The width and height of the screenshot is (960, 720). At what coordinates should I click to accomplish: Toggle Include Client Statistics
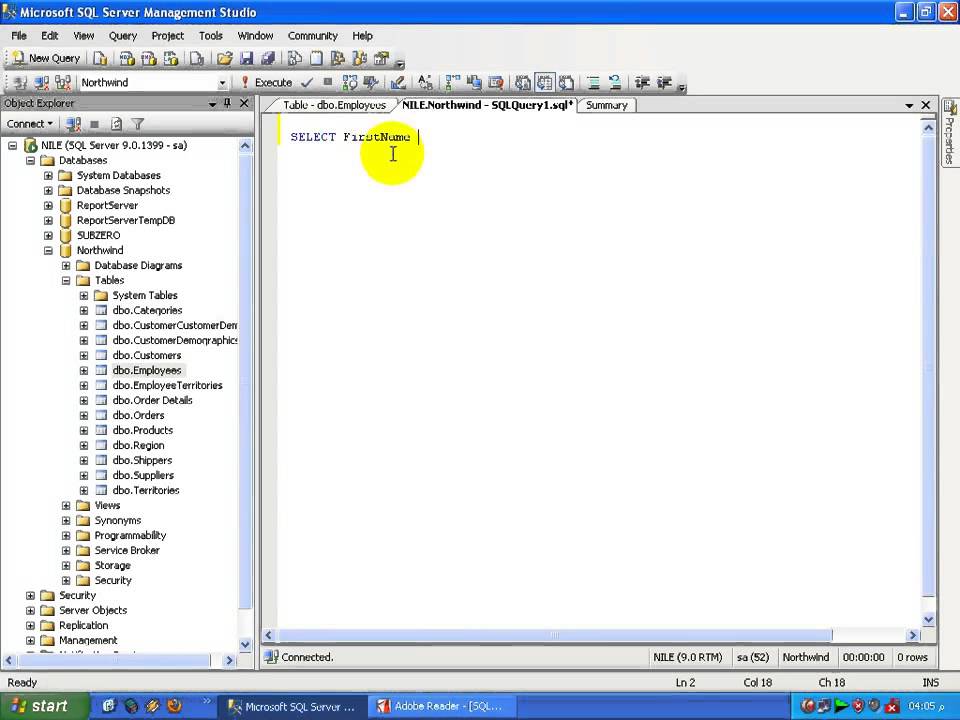(x=474, y=82)
